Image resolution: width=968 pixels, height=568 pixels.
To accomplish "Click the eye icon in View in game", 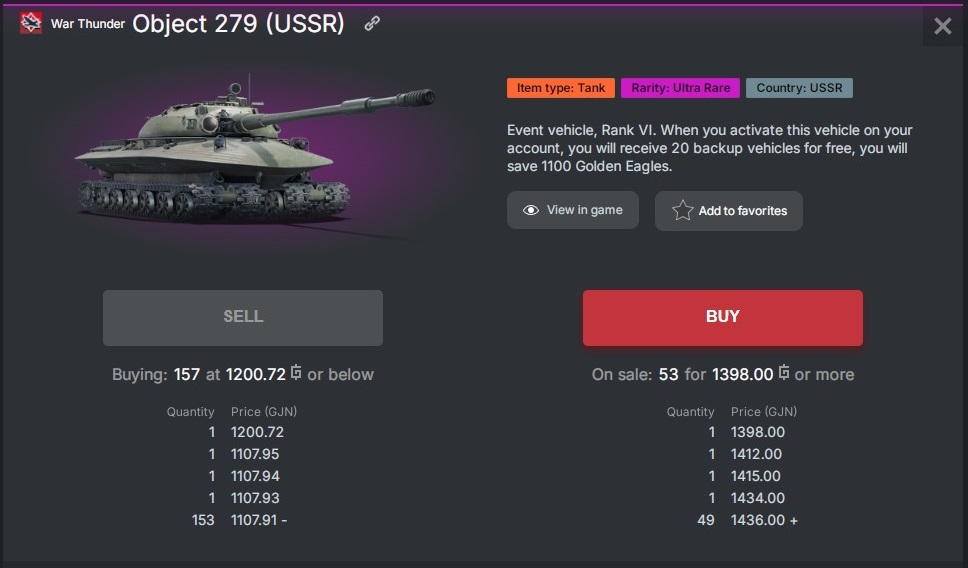I will pyautogui.click(x=531, y=210).
